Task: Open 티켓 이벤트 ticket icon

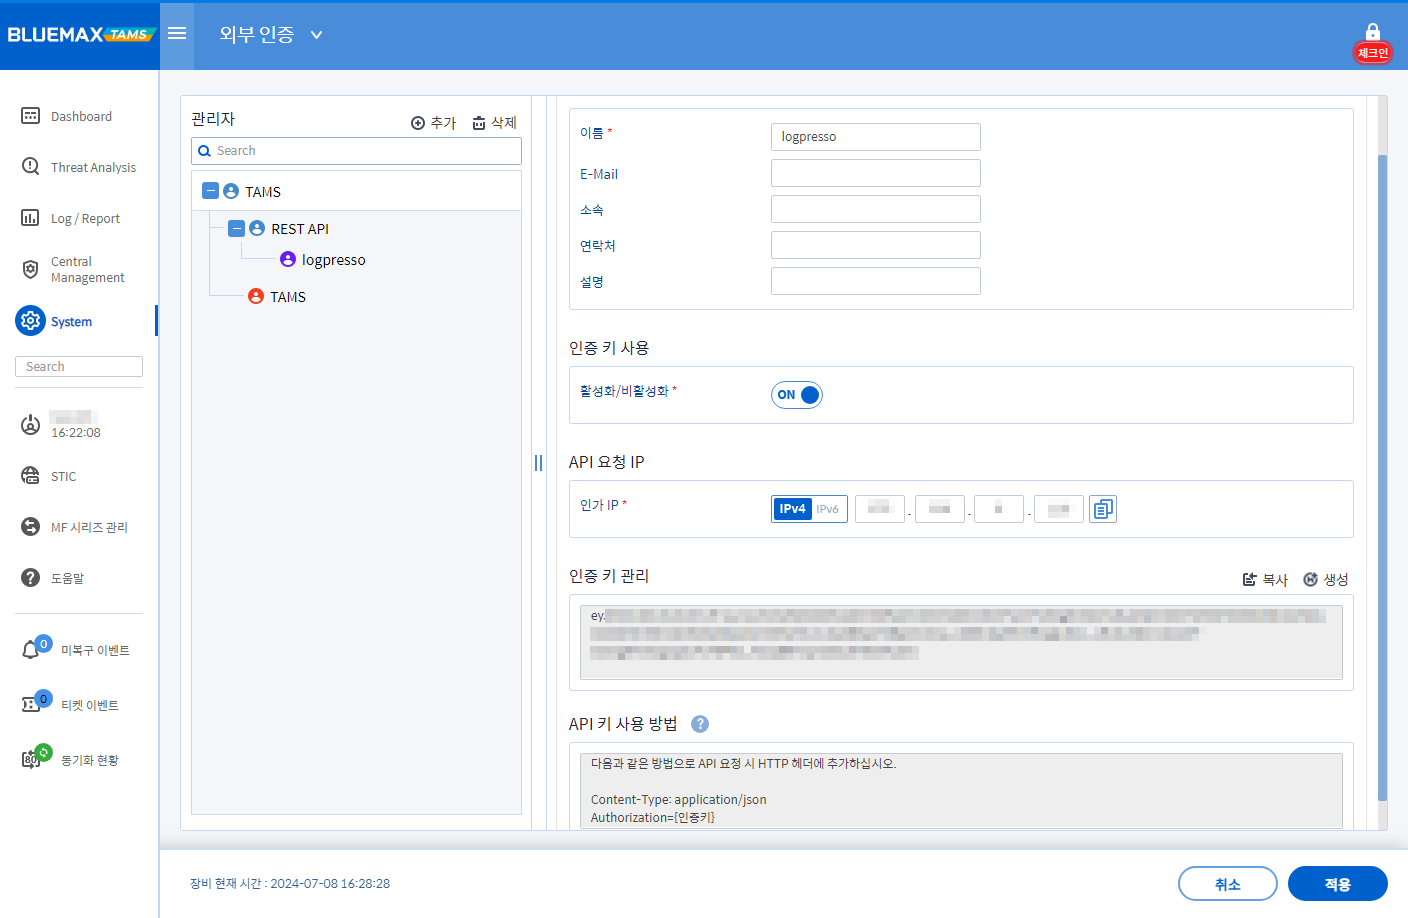Action: [x=31, y=705]
